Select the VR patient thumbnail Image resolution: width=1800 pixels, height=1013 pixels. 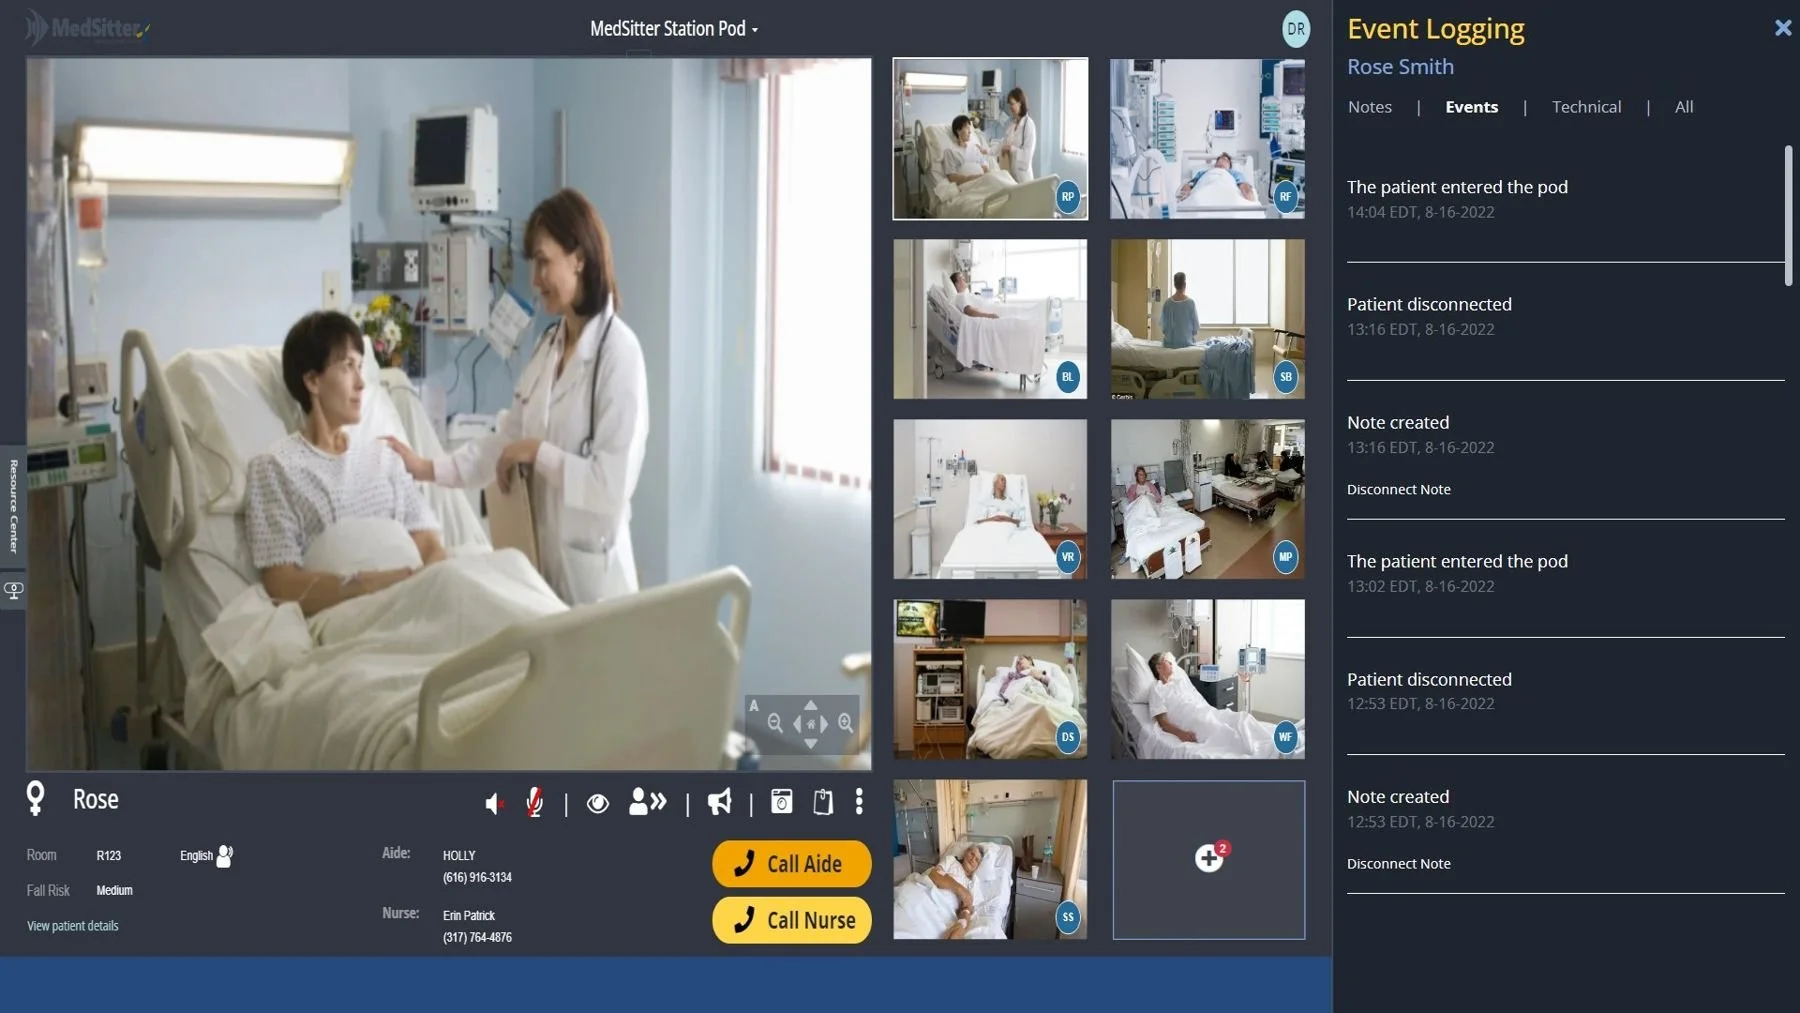click(990, 499)
